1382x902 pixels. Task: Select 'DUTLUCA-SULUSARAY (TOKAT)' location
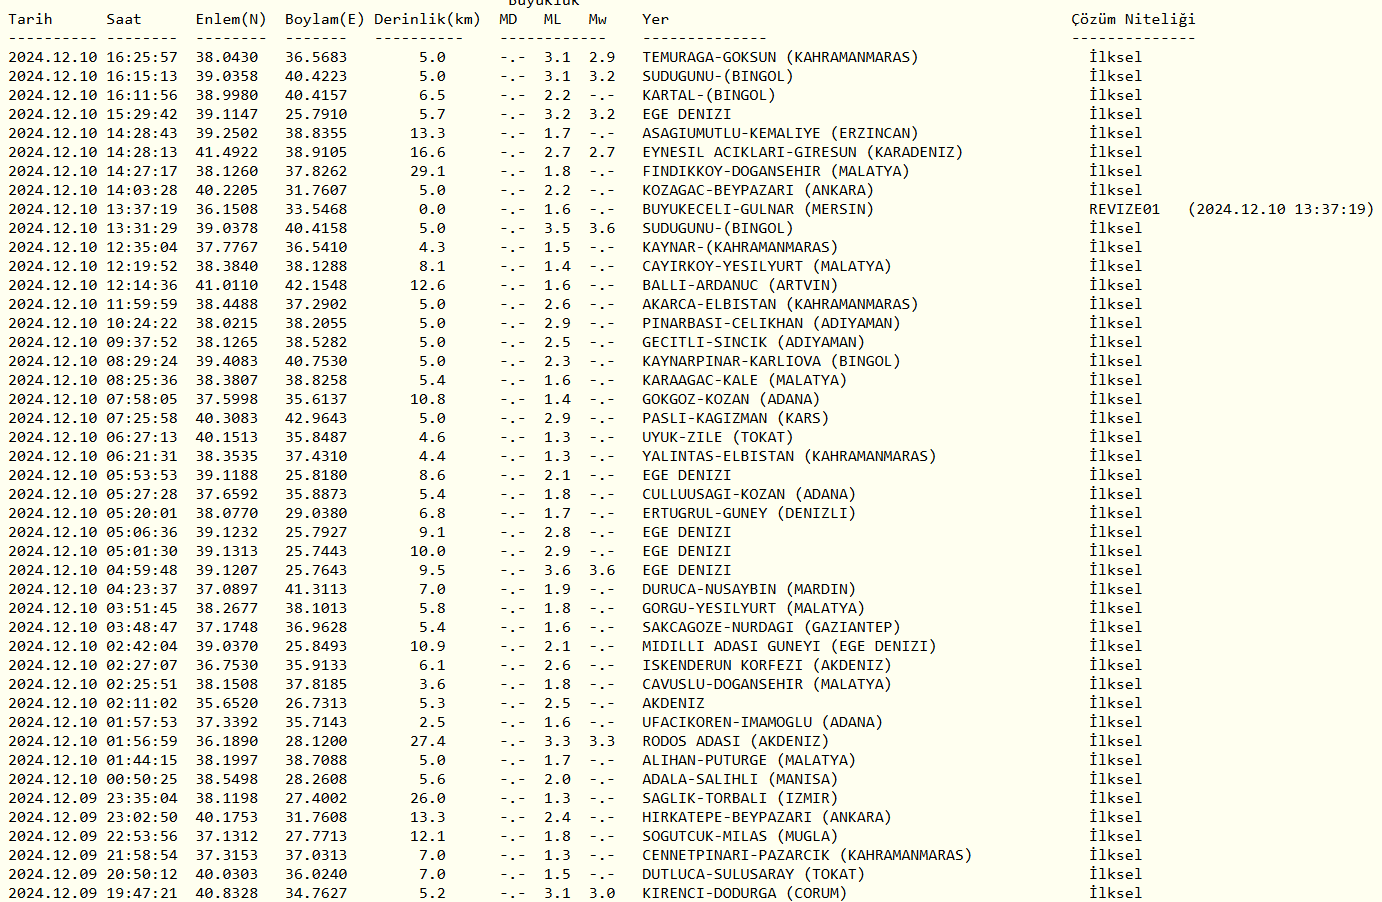[753, 874]
